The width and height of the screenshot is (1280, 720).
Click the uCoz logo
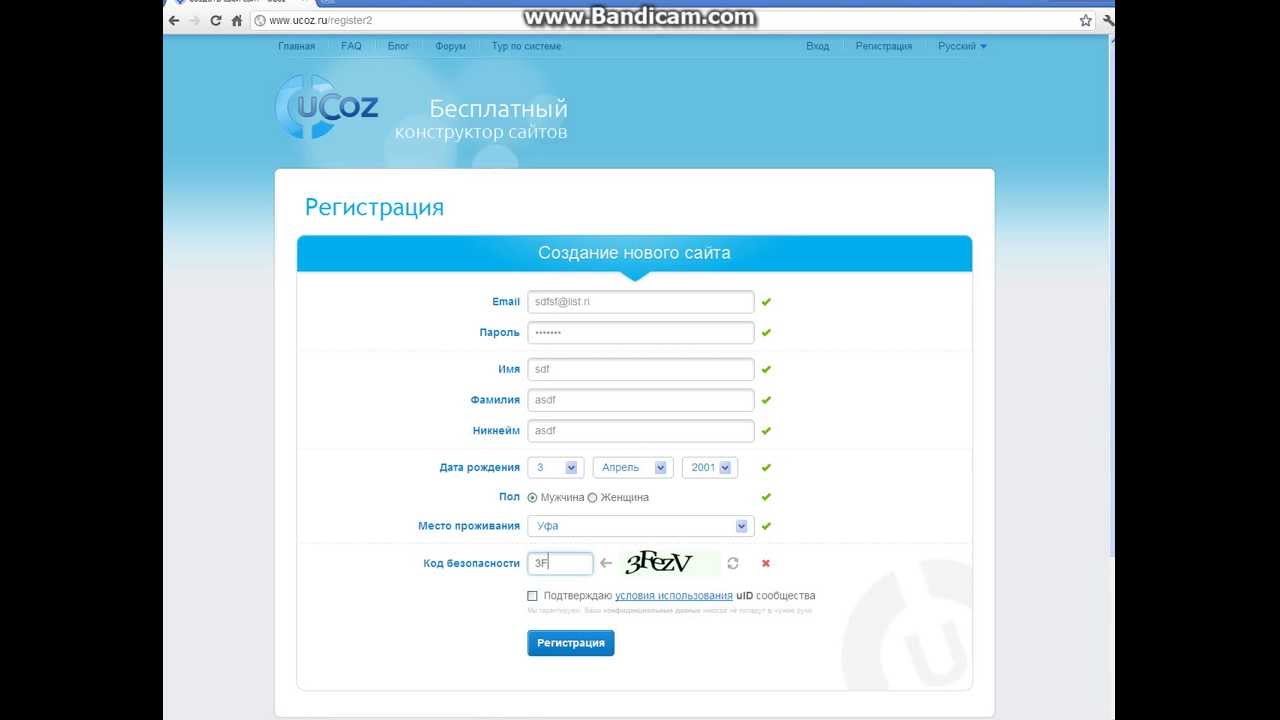(x=327, y=106)
